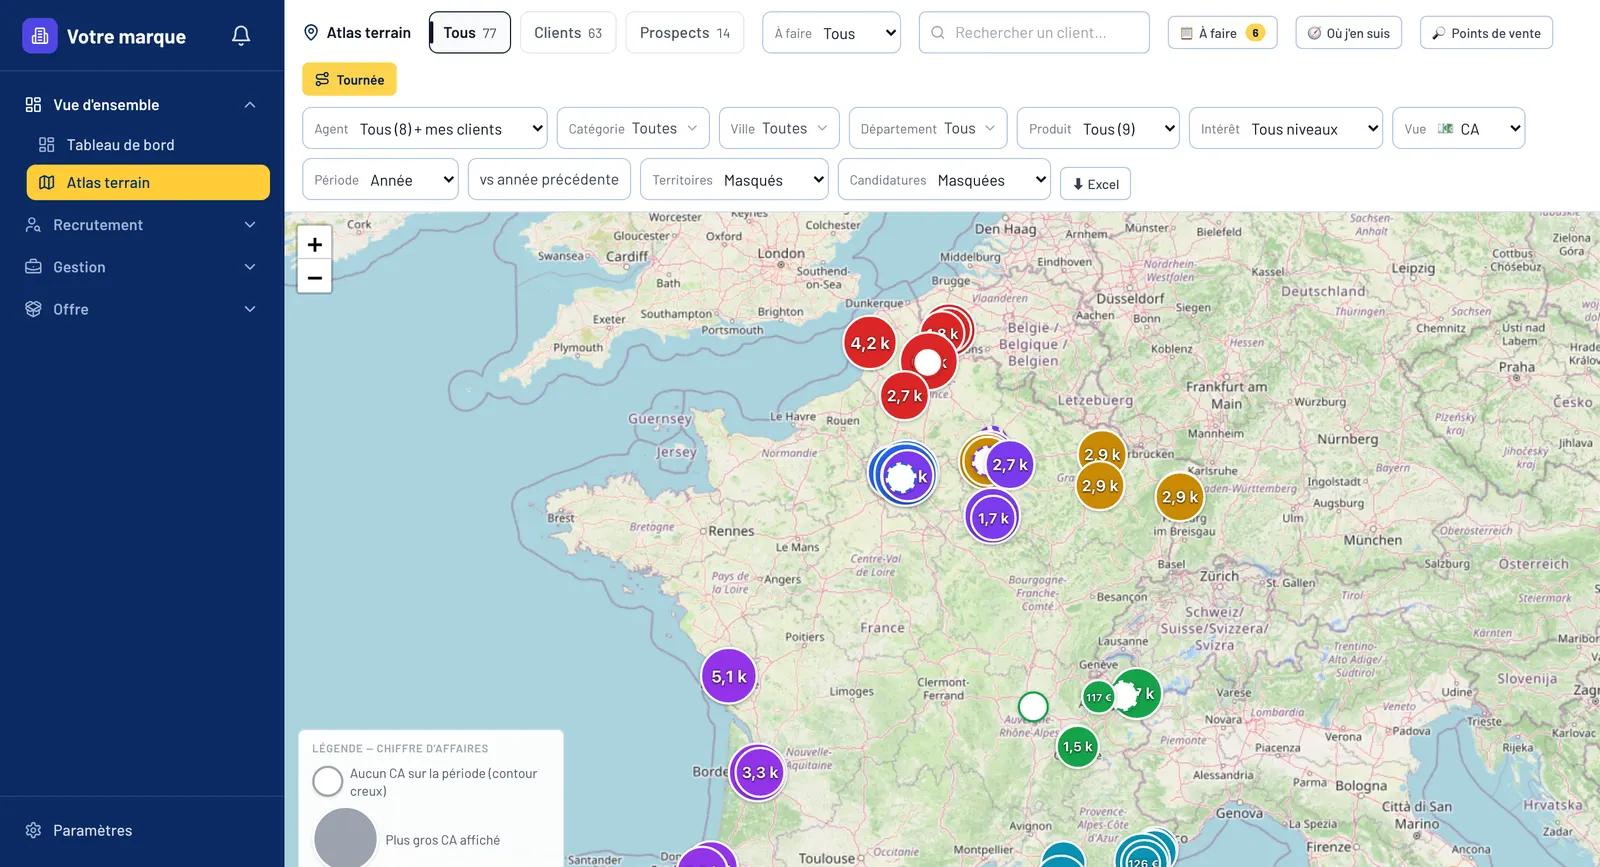
Task: Click the 1,7 k purple marker
Action: coord(992,518)
